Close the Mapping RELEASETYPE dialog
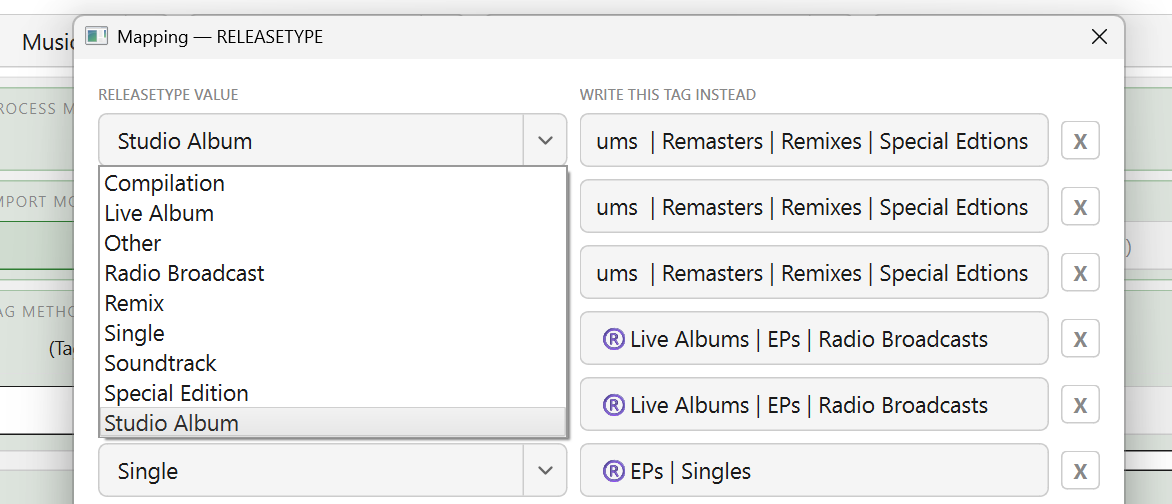Viewport: 1172px width, 504px height. pyautogui.click(x=1099, y=37)
